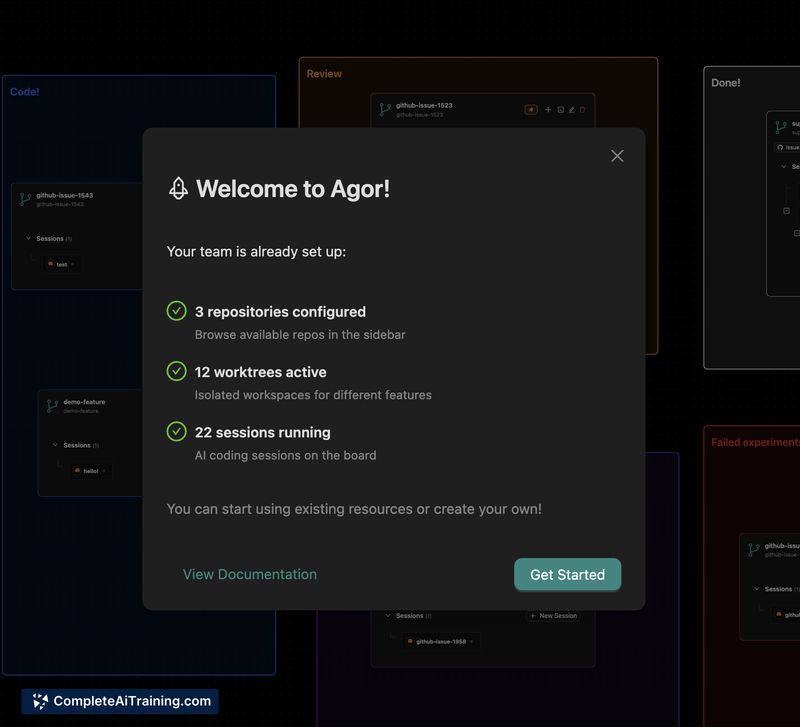Collapse Sessions under demo-feature
Image resolution: width=800 pixels, height=727 pixels.
(x=55, y=445)
